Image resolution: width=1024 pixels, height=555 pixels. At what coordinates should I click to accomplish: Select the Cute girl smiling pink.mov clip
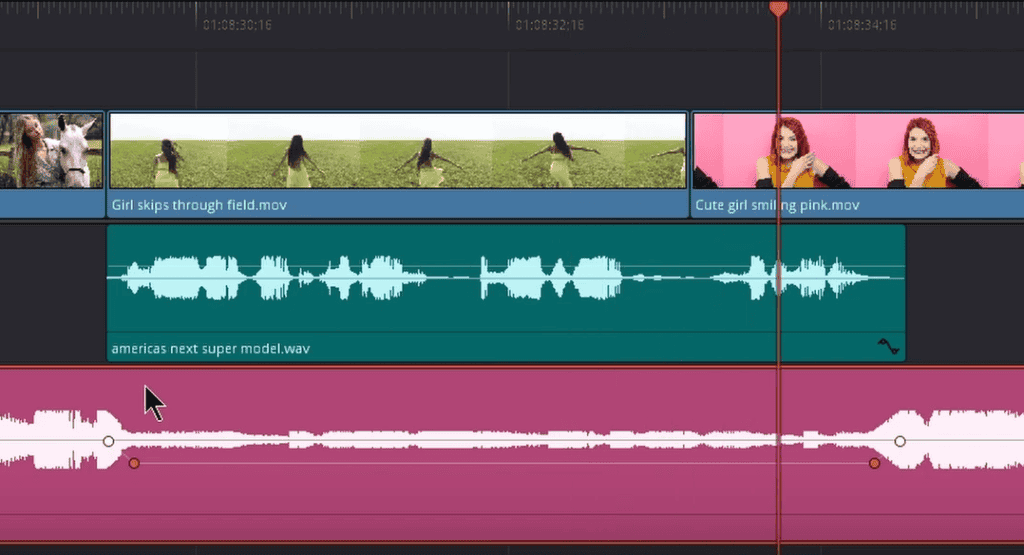(x=857, y=164)
